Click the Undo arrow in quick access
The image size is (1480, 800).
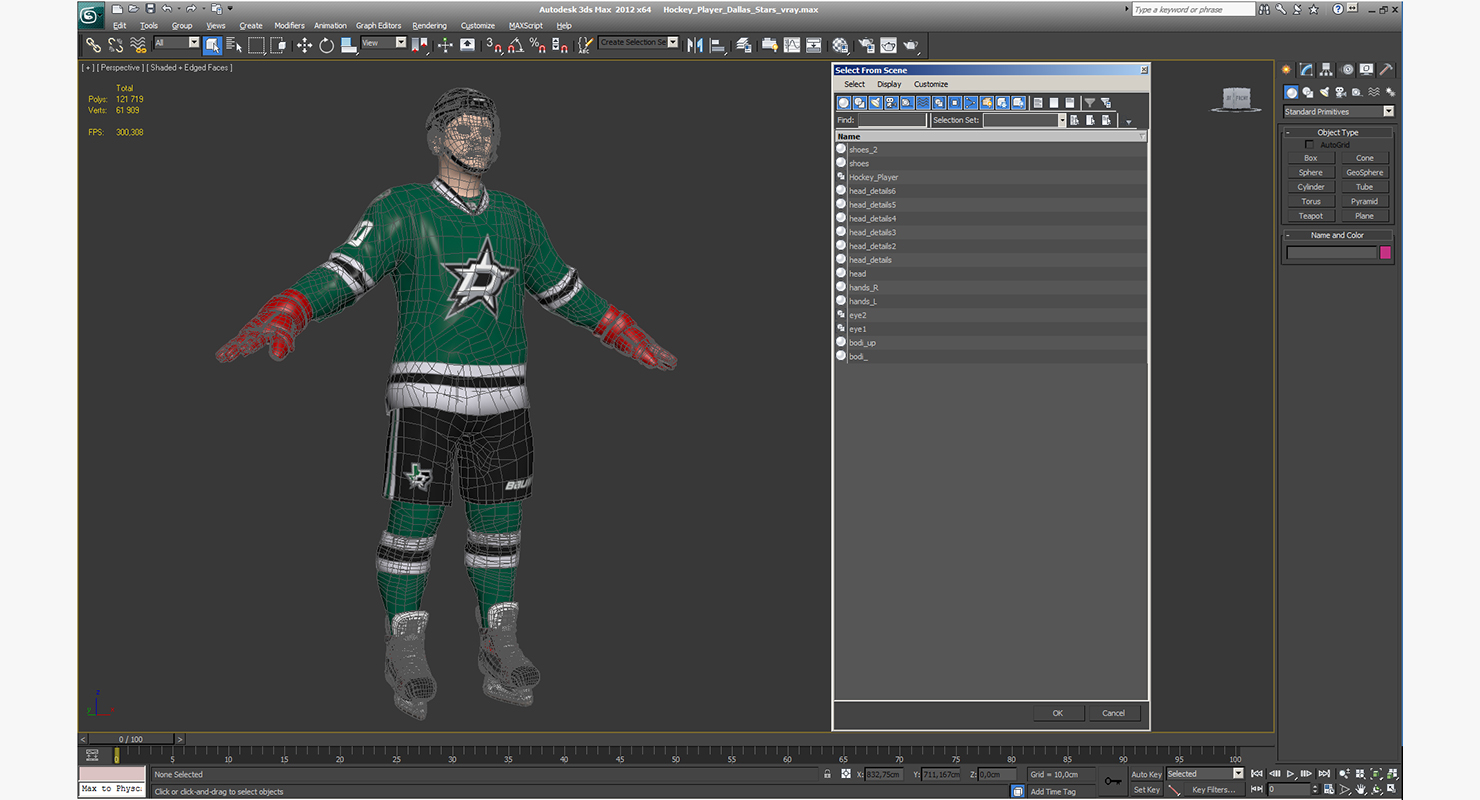pyautogui.click(x=166, y=9)
